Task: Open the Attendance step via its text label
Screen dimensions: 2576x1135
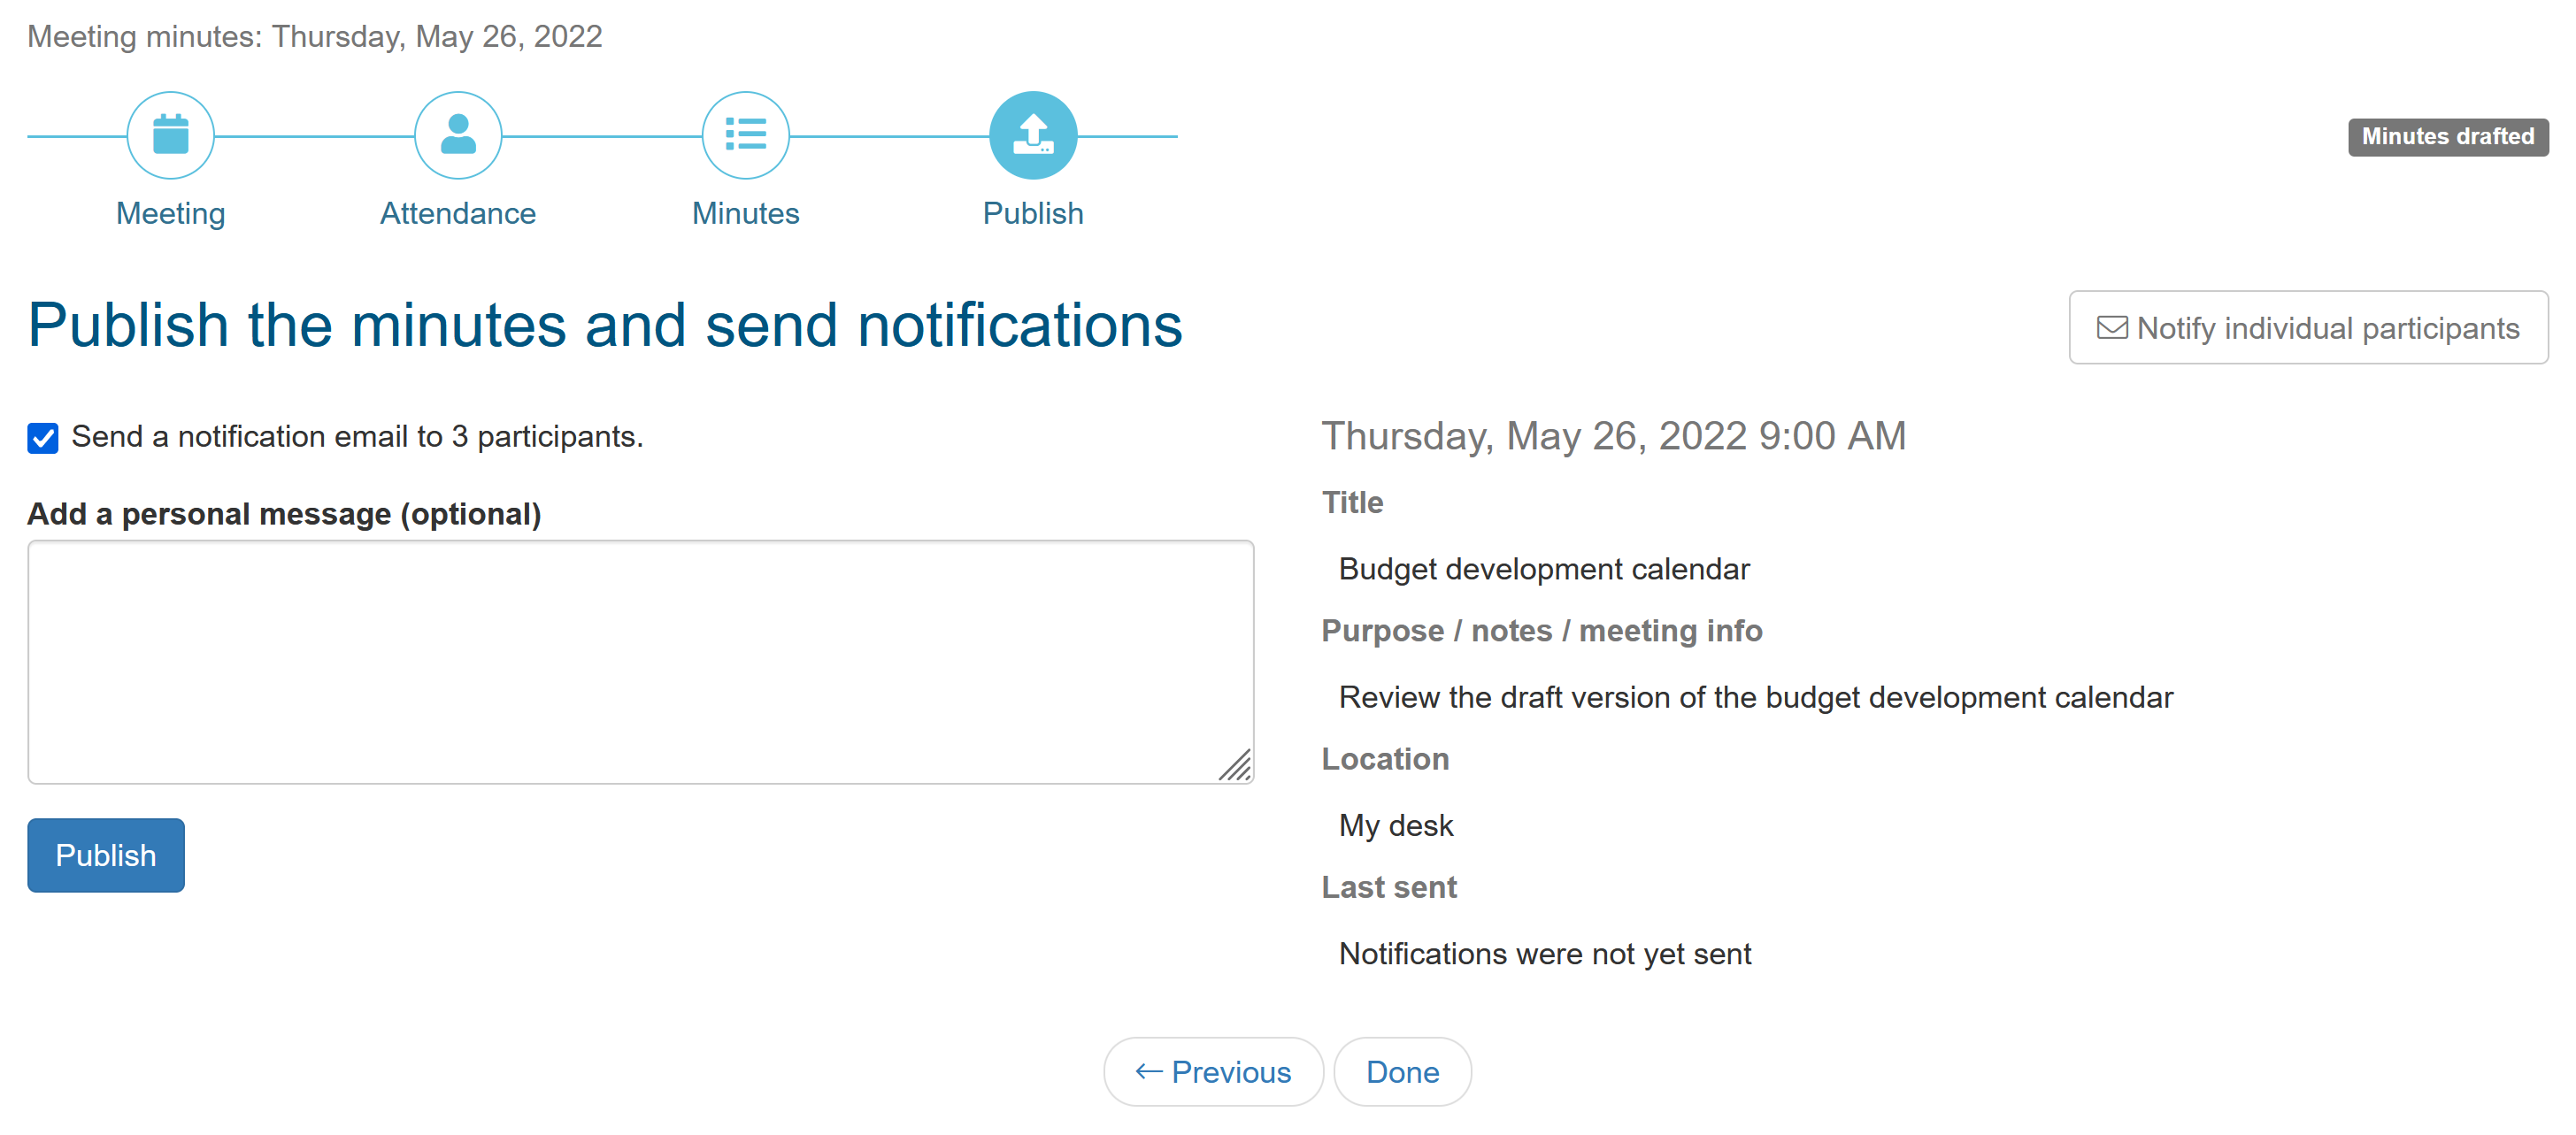Action: pos(458,213)
